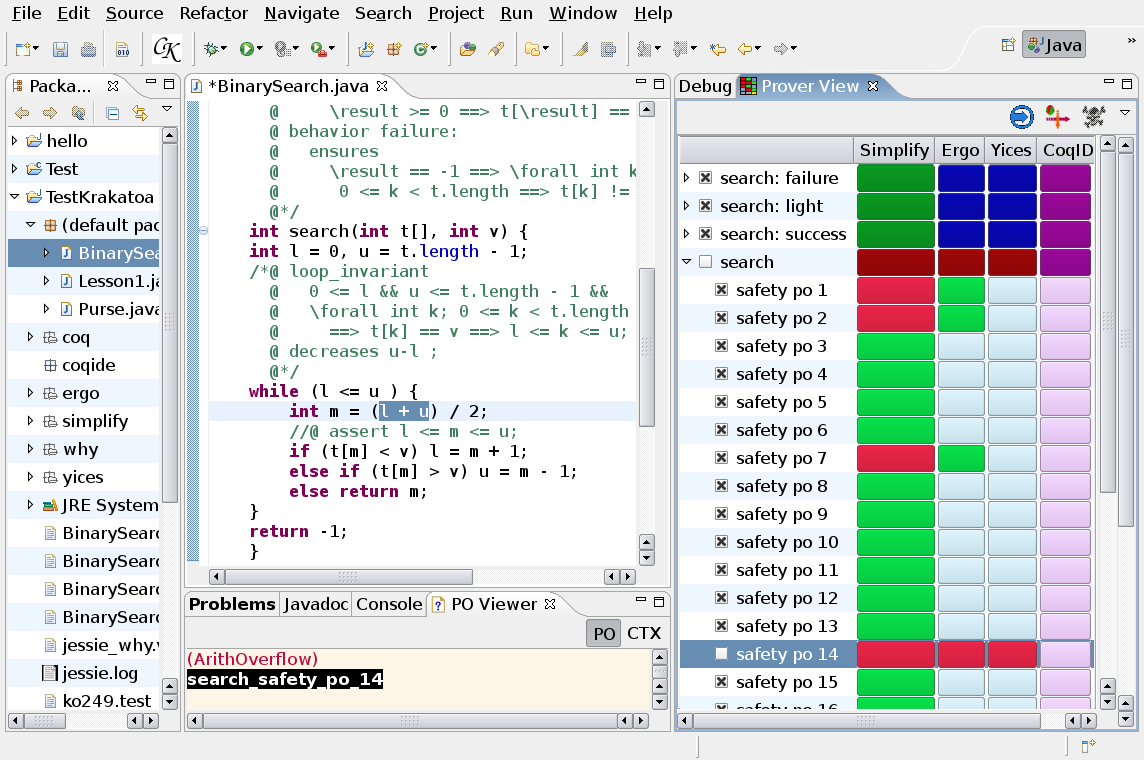The image size is (1144, 760).
Task: Click the Java perspective button
Action: point(1054,45)
